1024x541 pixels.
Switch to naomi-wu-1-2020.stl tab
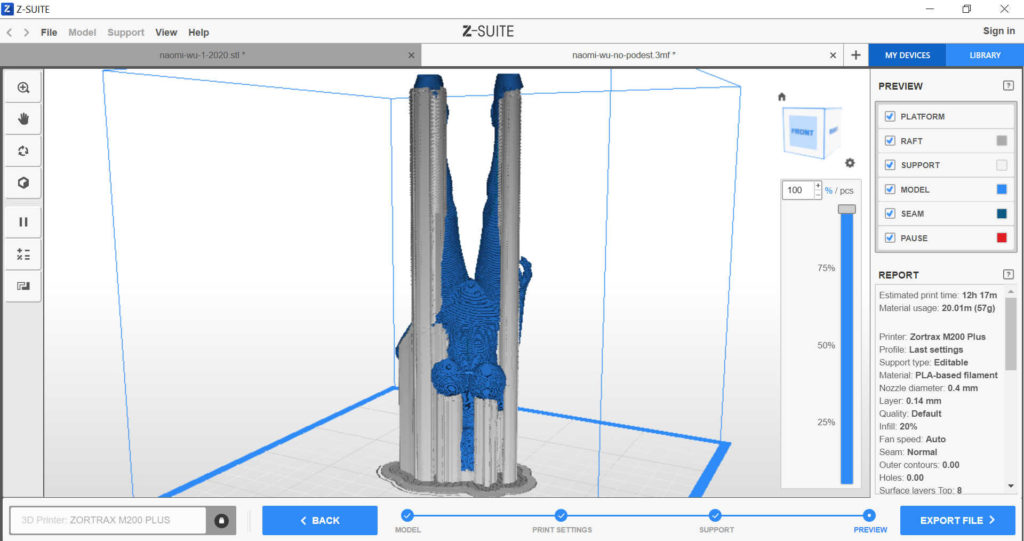tap(202, 56)
